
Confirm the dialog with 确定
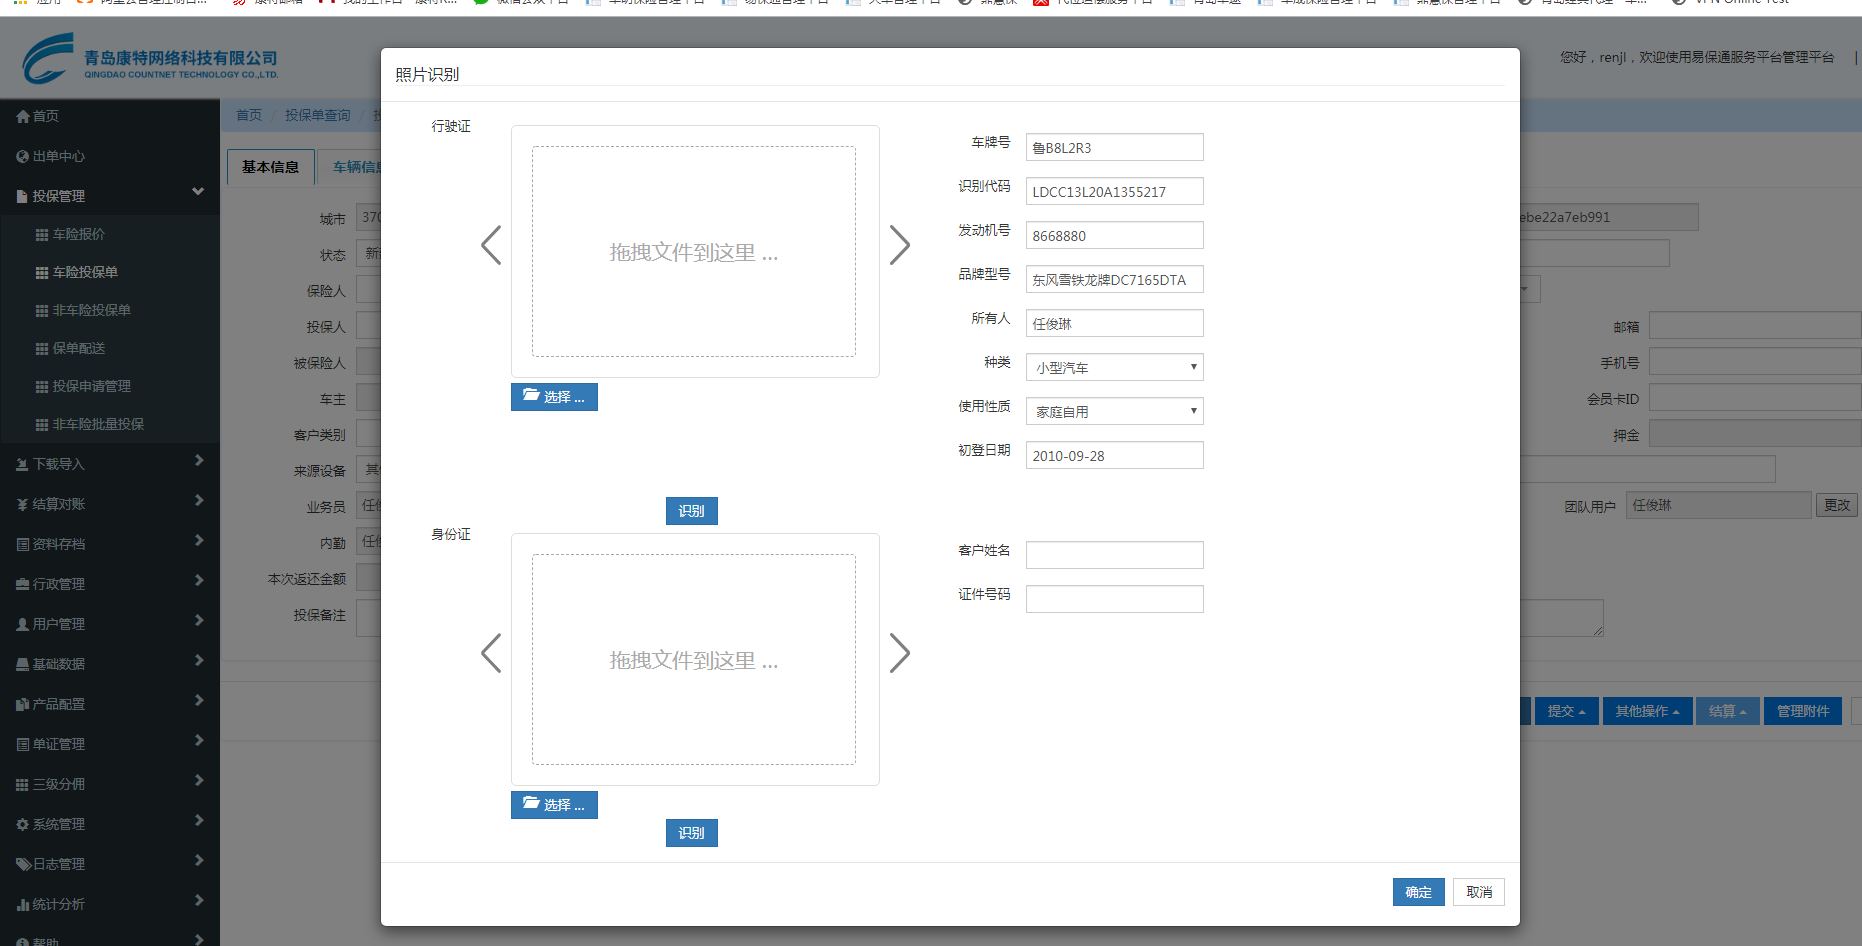(1419, 892)
